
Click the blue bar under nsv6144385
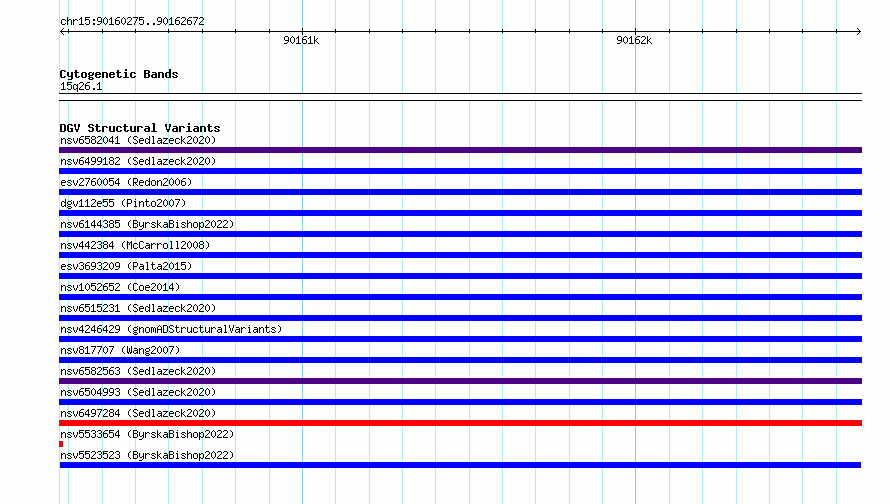(x=460, y=234)
